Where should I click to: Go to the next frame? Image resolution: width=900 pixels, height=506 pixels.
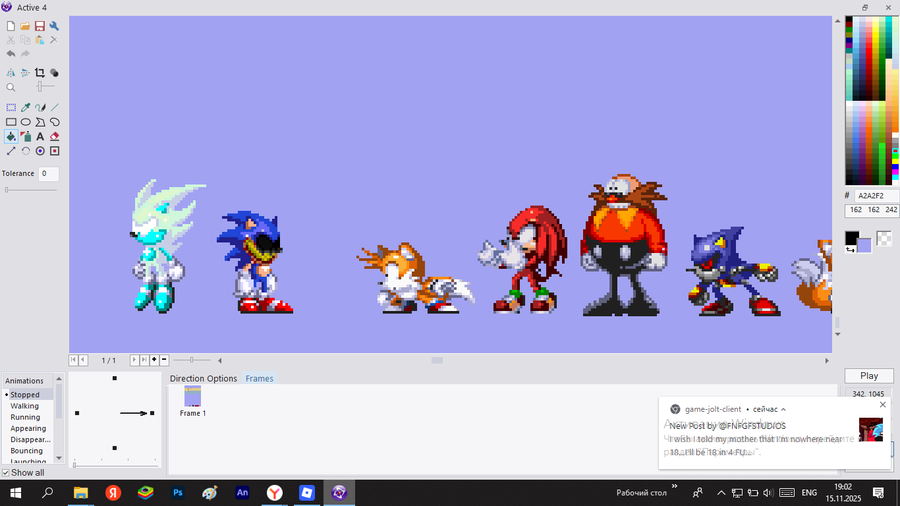click(134, 360)
